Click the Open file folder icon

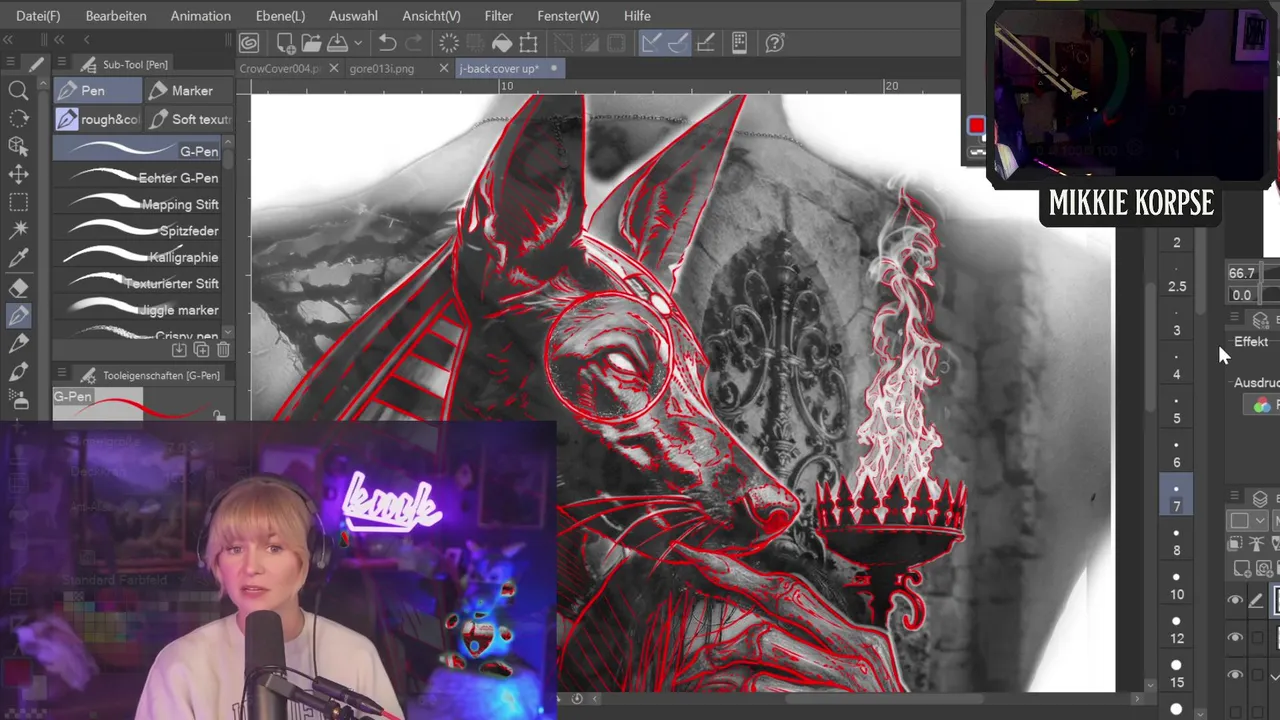click(x=311, y=43)
